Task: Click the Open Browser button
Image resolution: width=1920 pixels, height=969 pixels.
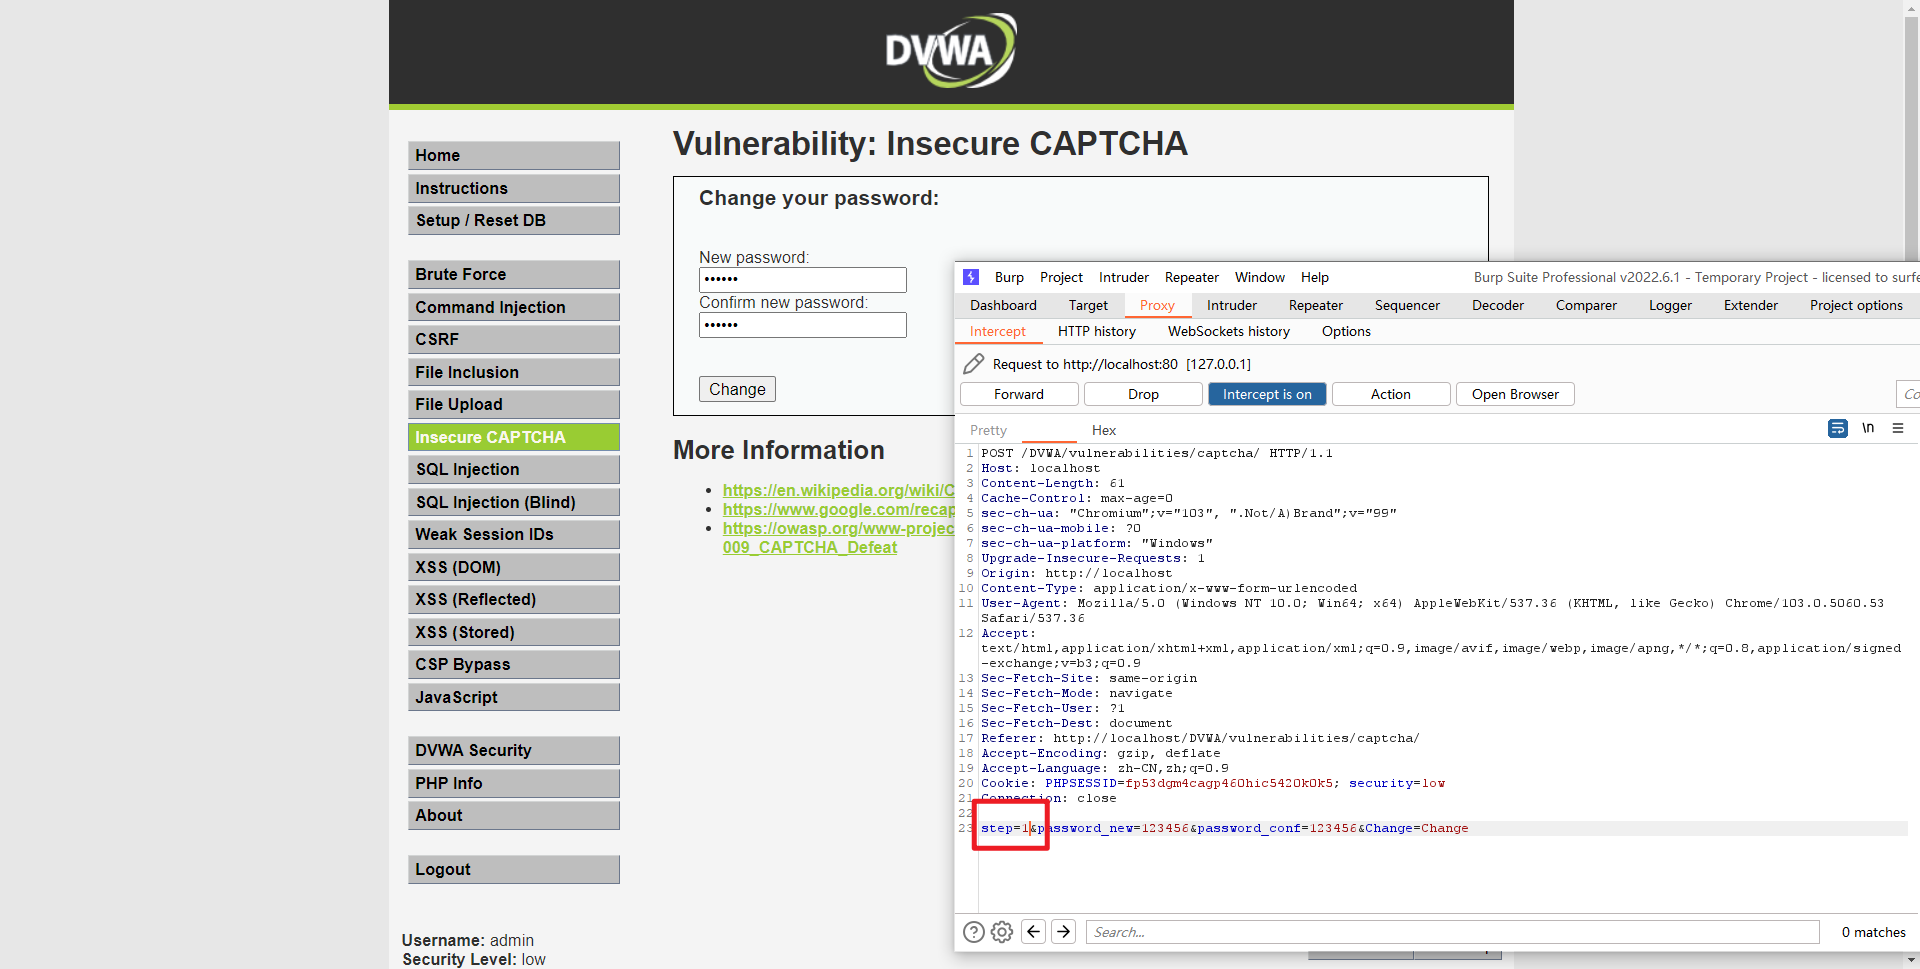Action: (1515, 394)
